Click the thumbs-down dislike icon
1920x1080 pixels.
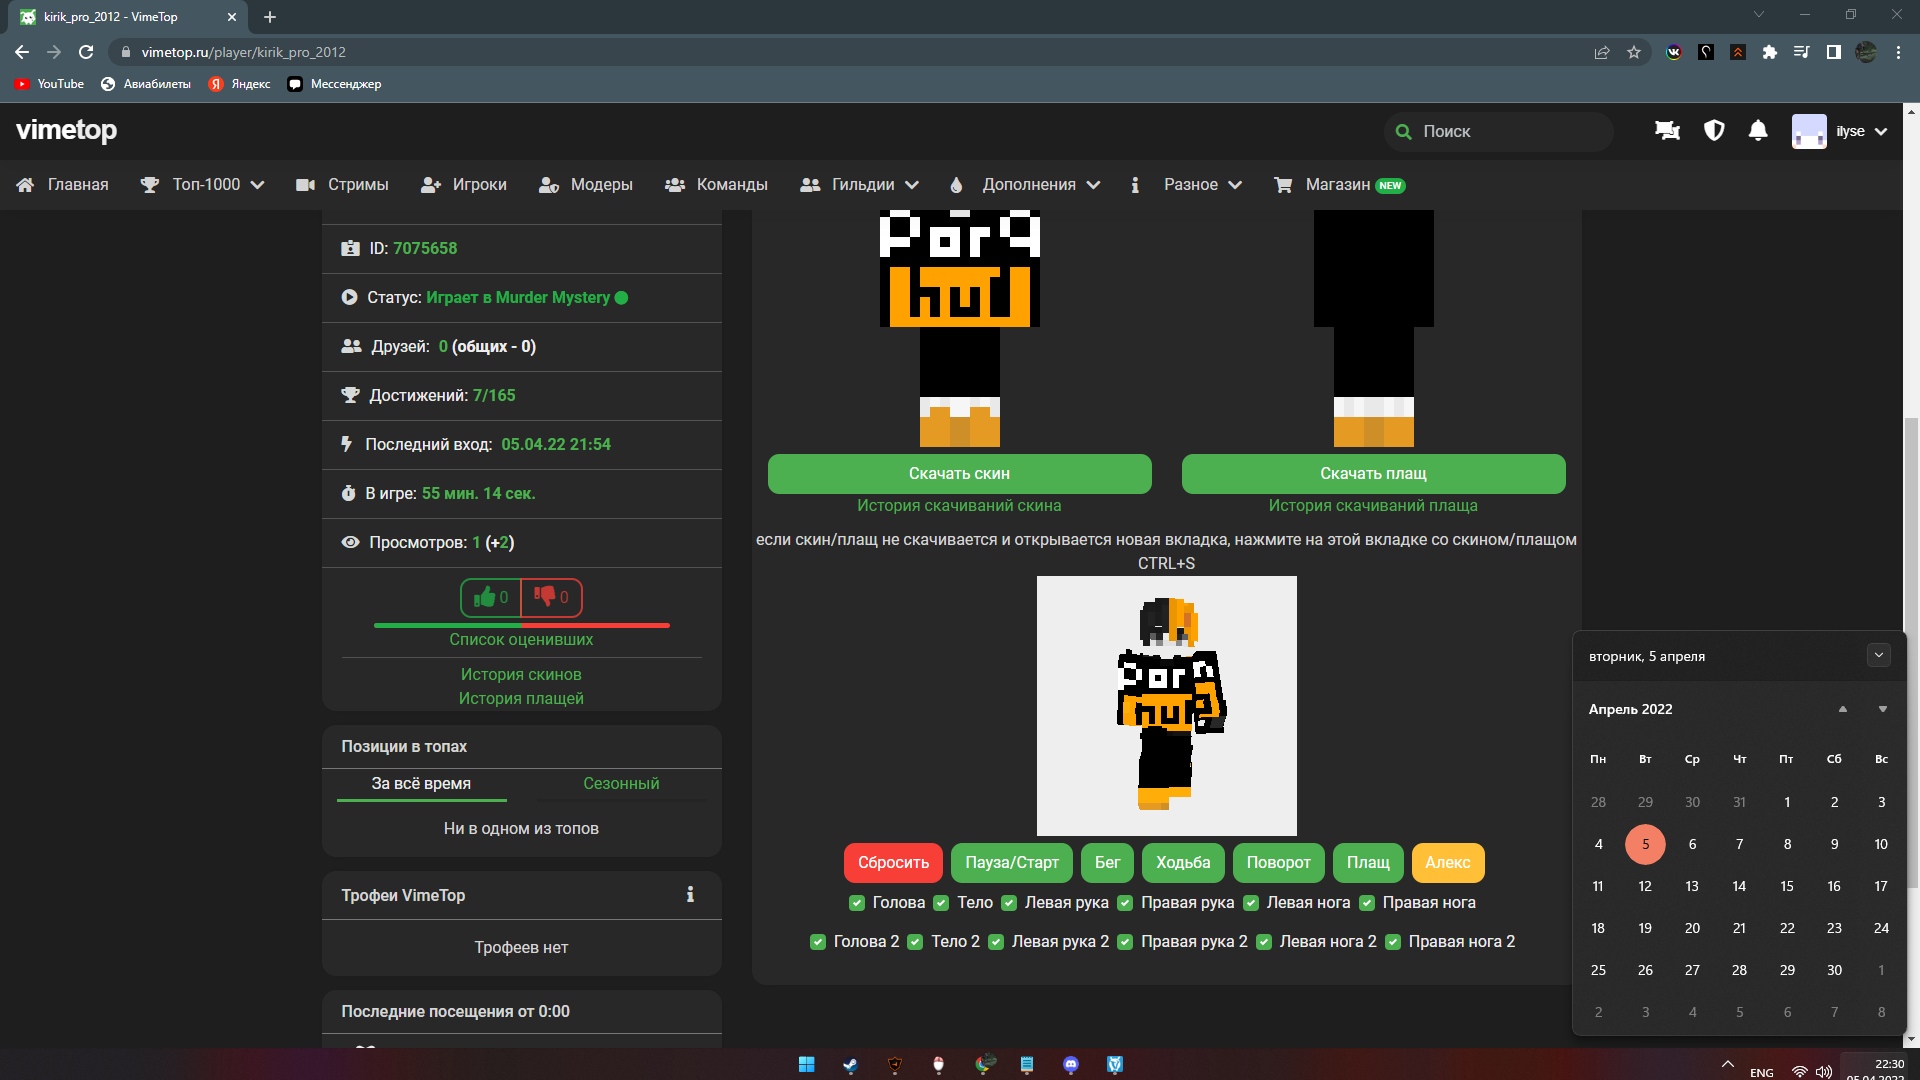545,597
